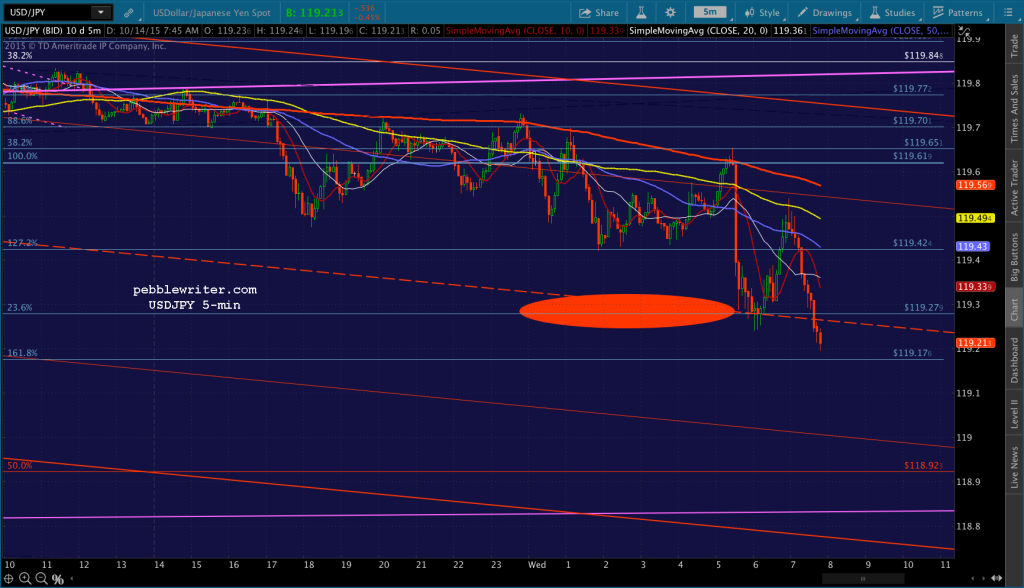1024x588 pixels.
Task: Click the $119.848 Fibonacci level label
Action: 923,56
